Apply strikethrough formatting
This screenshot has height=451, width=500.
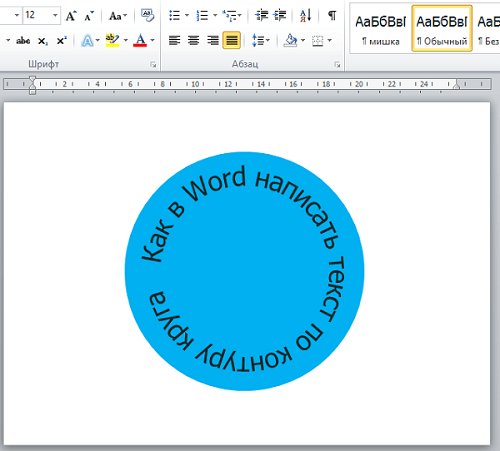coord(23,41)
